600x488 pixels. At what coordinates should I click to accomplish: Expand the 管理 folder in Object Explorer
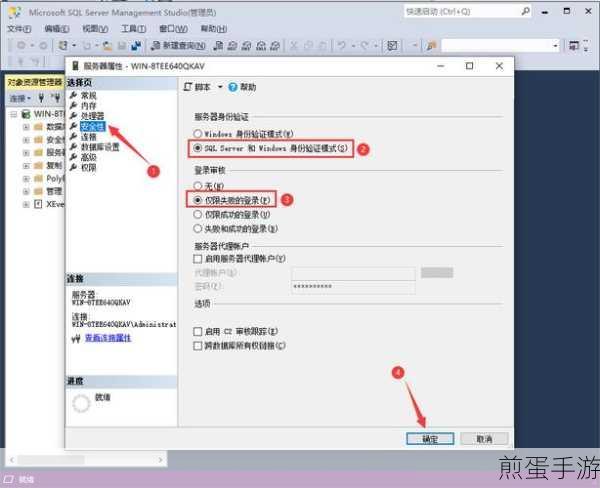(26, 191)
